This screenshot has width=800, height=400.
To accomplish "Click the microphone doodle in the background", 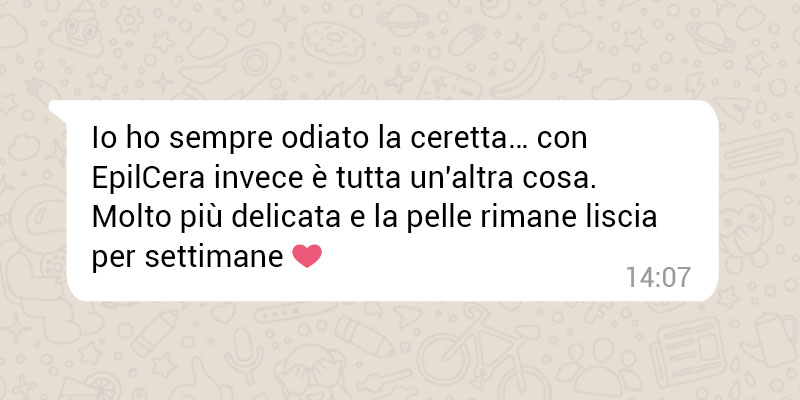I will pos(245,352).
